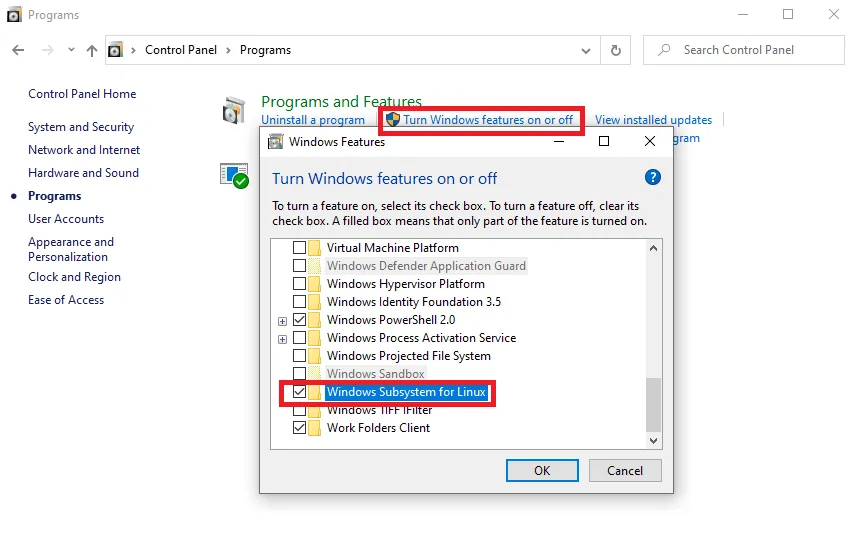
Task: Confirm with the OK button
Action: click(542, 471)
